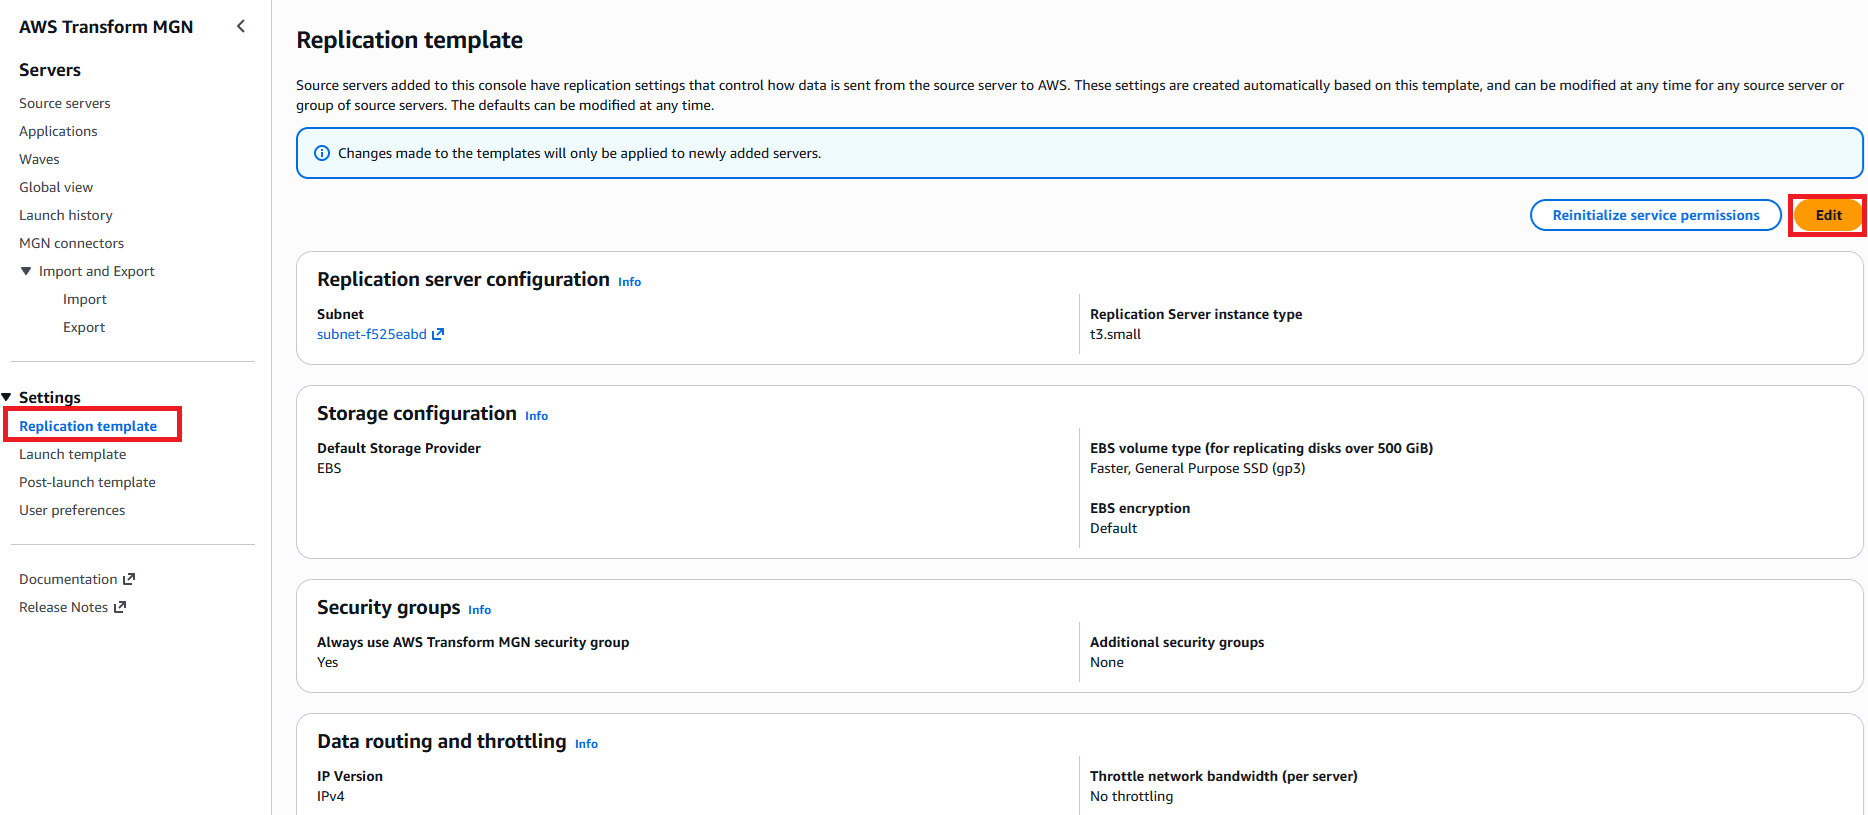Click the Servers section heading
The image size is (1868, 815).
pyautogui.click(x=50, y=70)
